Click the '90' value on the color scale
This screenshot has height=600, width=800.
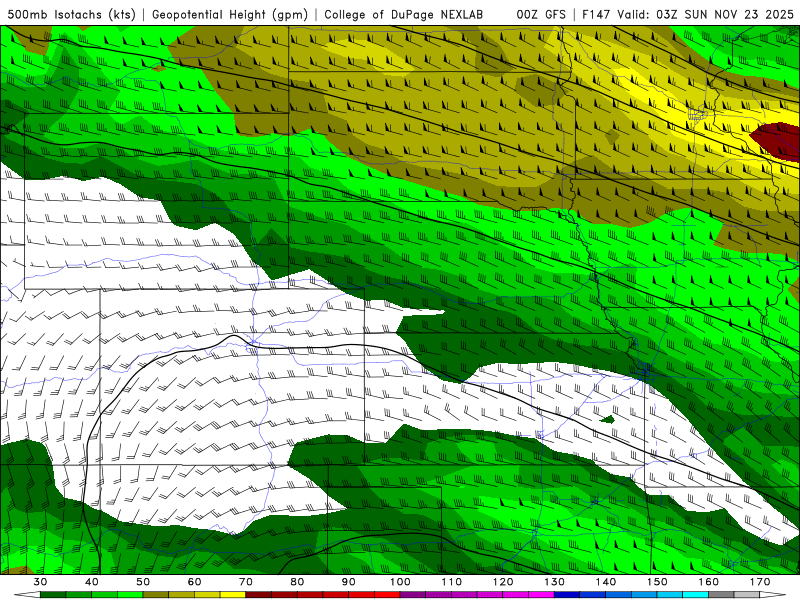click(348, 582)
